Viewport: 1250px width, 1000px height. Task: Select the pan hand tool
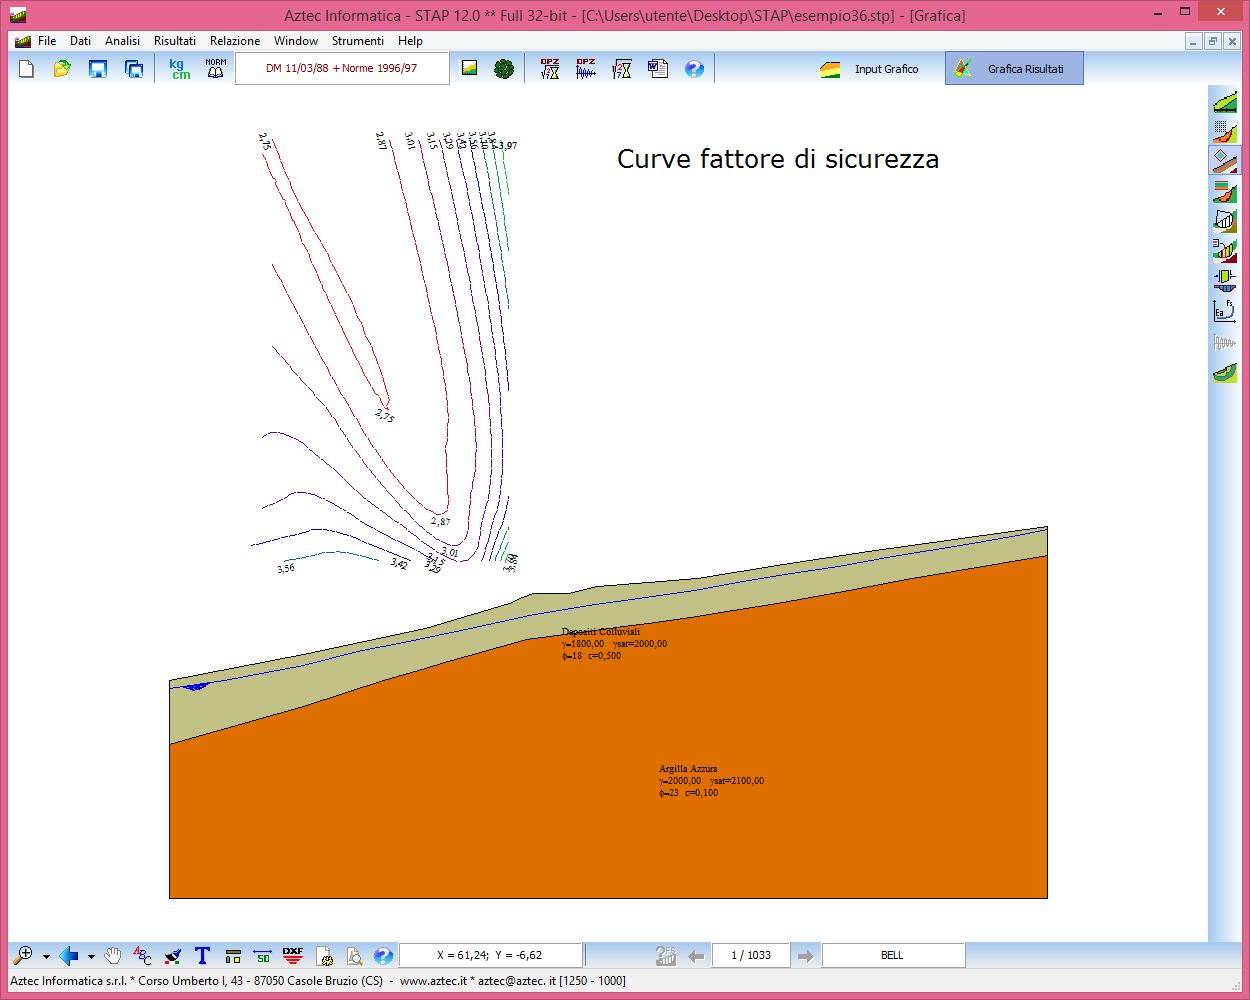point(113,956)
